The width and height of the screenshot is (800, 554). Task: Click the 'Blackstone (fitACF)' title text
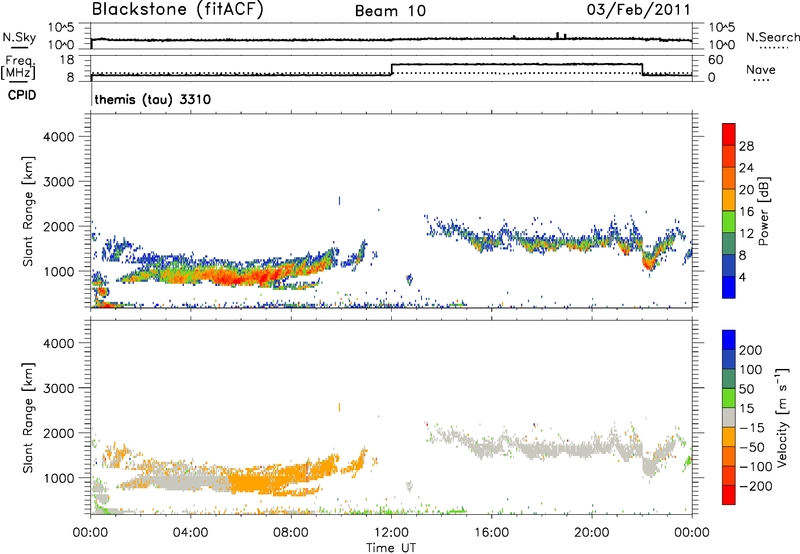coord(177,9)
